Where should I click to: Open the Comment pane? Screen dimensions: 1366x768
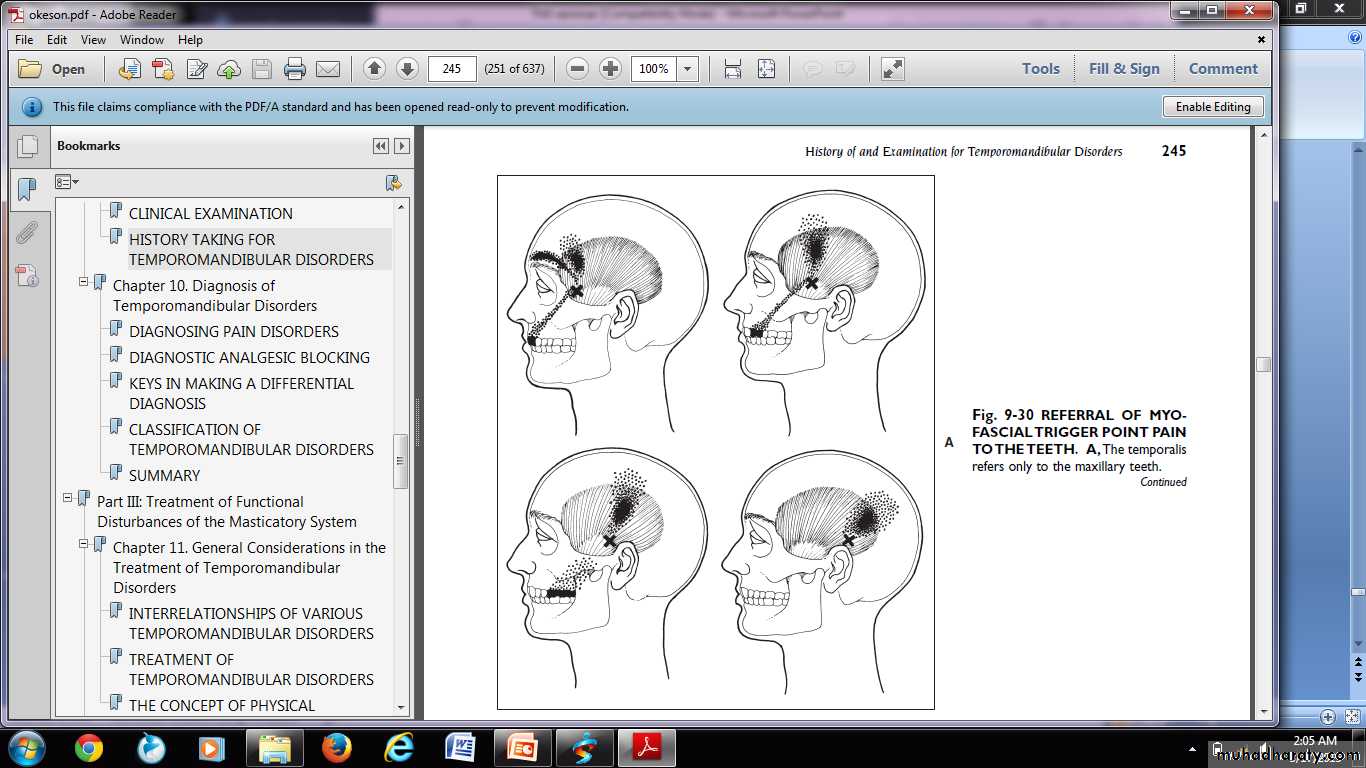pyautogui.click(x=1223, y=69)
